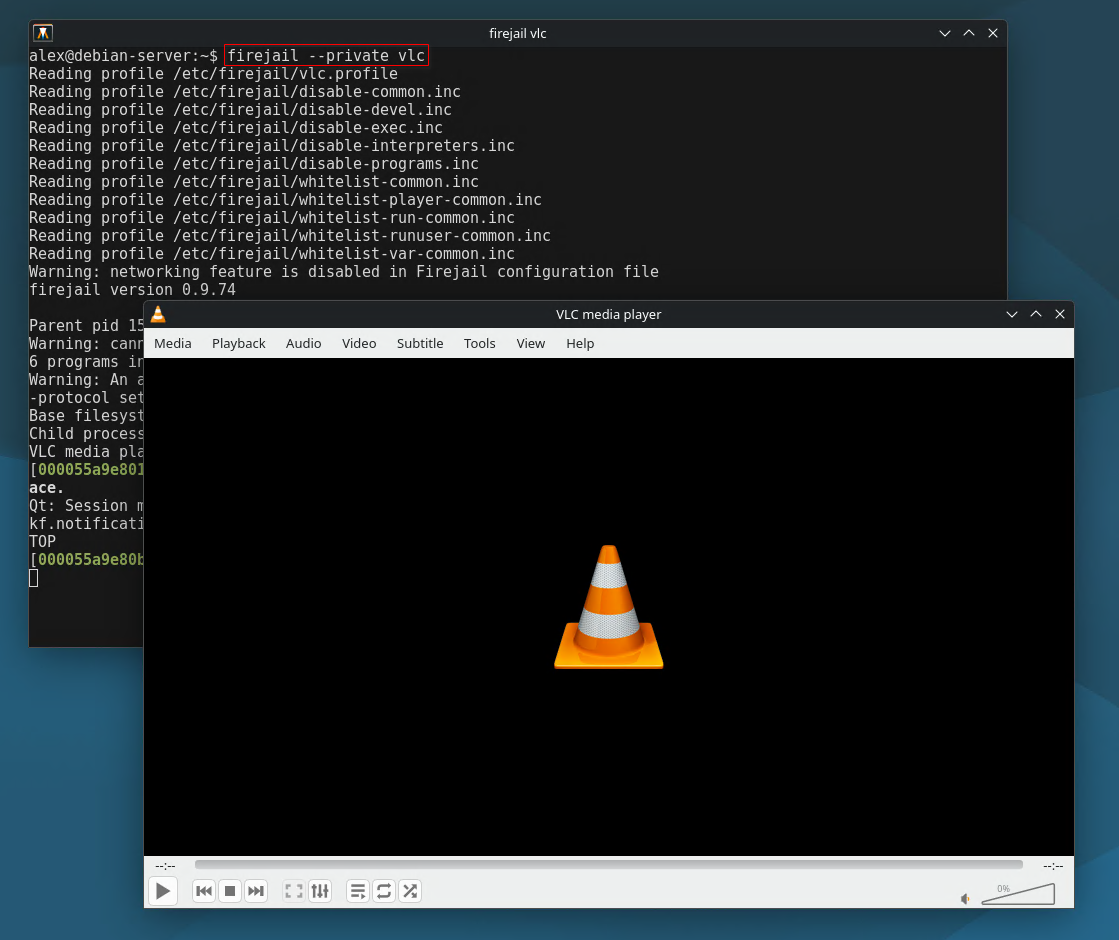Toggle fullscreen video in VLC

tap(294, 891)
